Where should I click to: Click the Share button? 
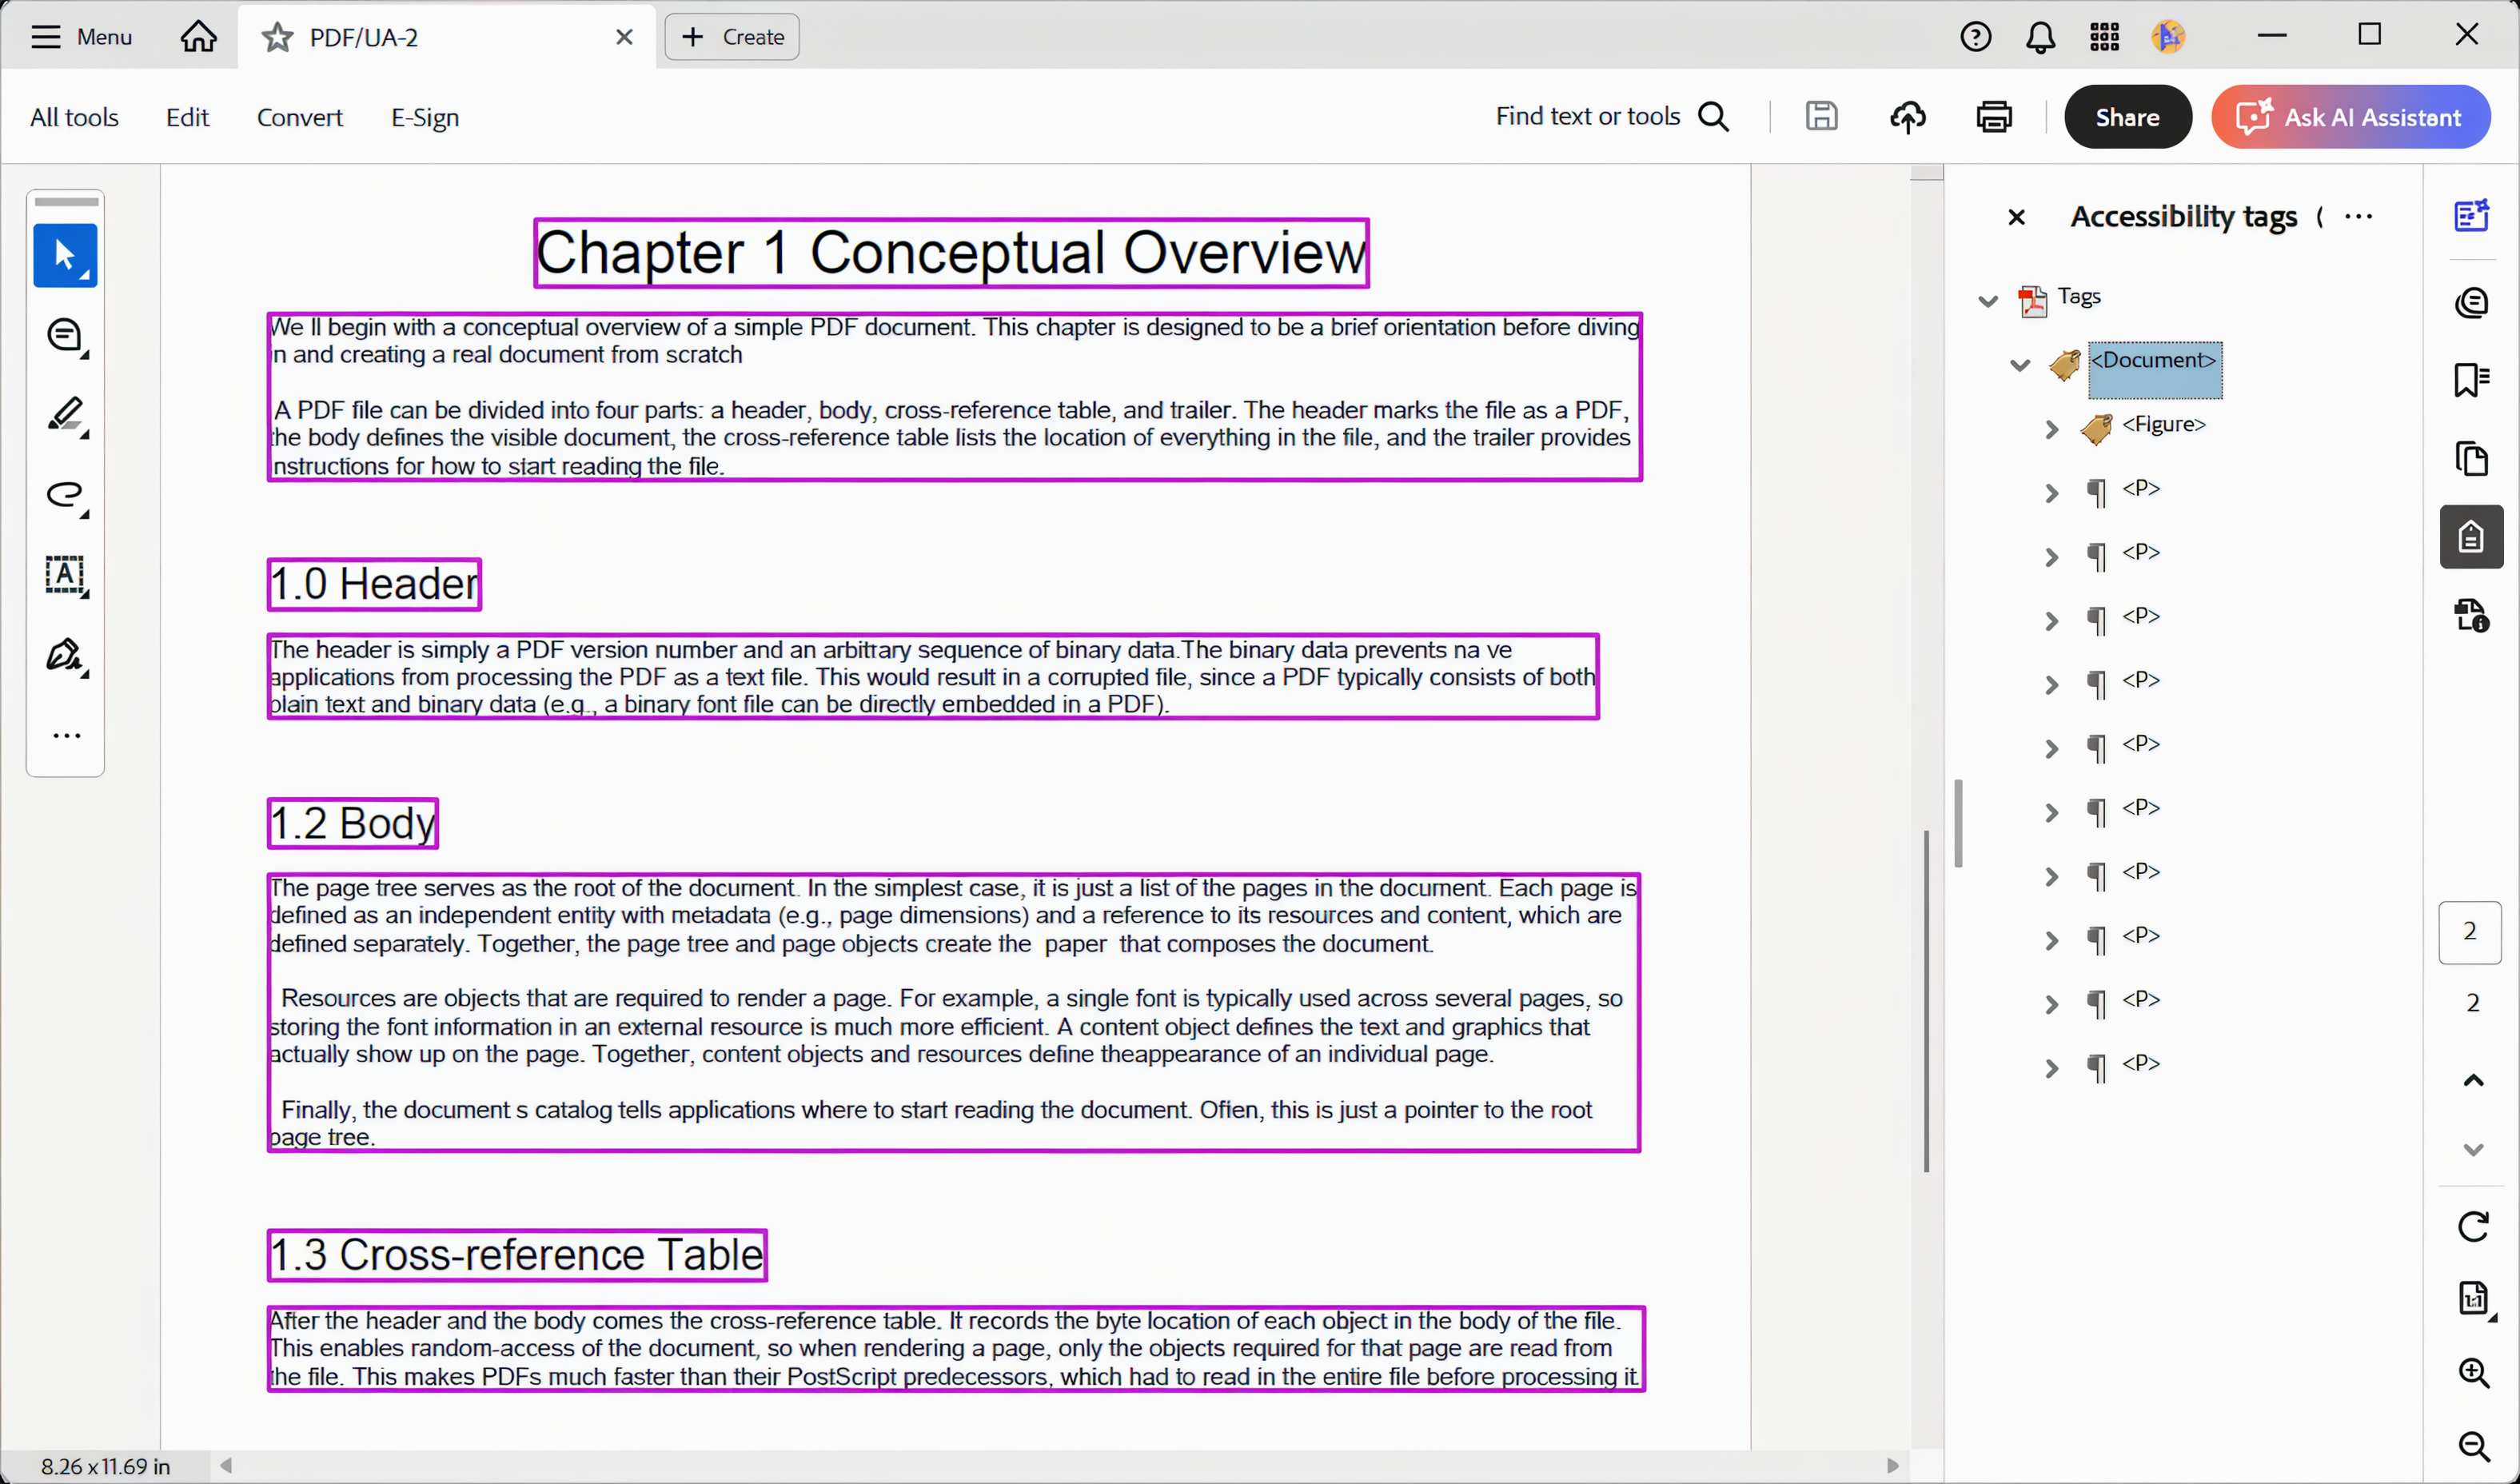point(2127,117)
